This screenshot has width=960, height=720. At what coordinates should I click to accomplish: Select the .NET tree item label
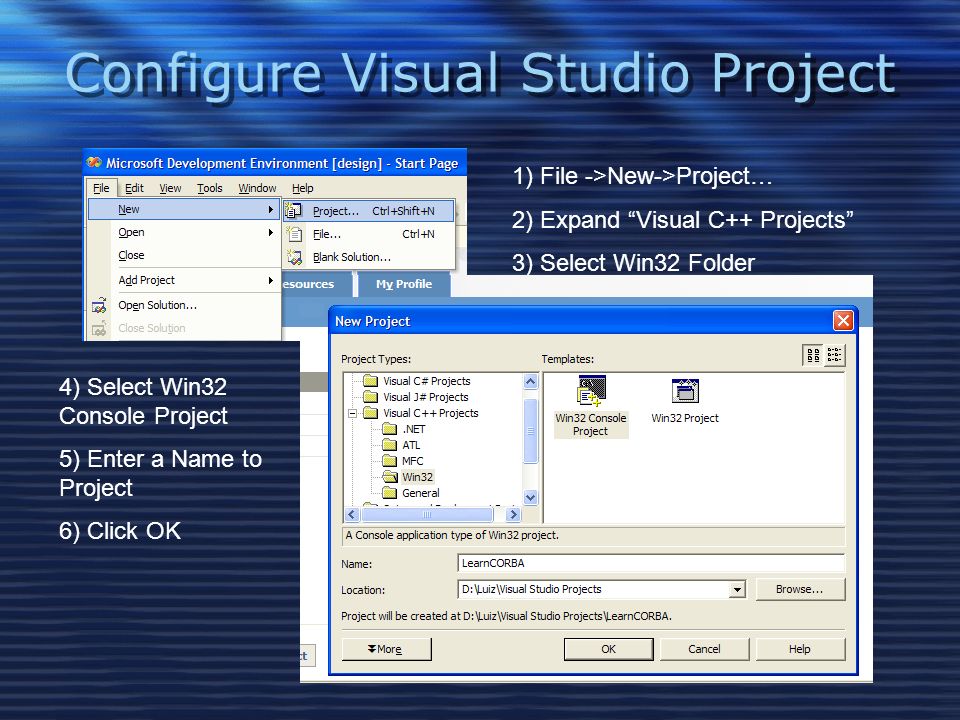coord(414,429)
